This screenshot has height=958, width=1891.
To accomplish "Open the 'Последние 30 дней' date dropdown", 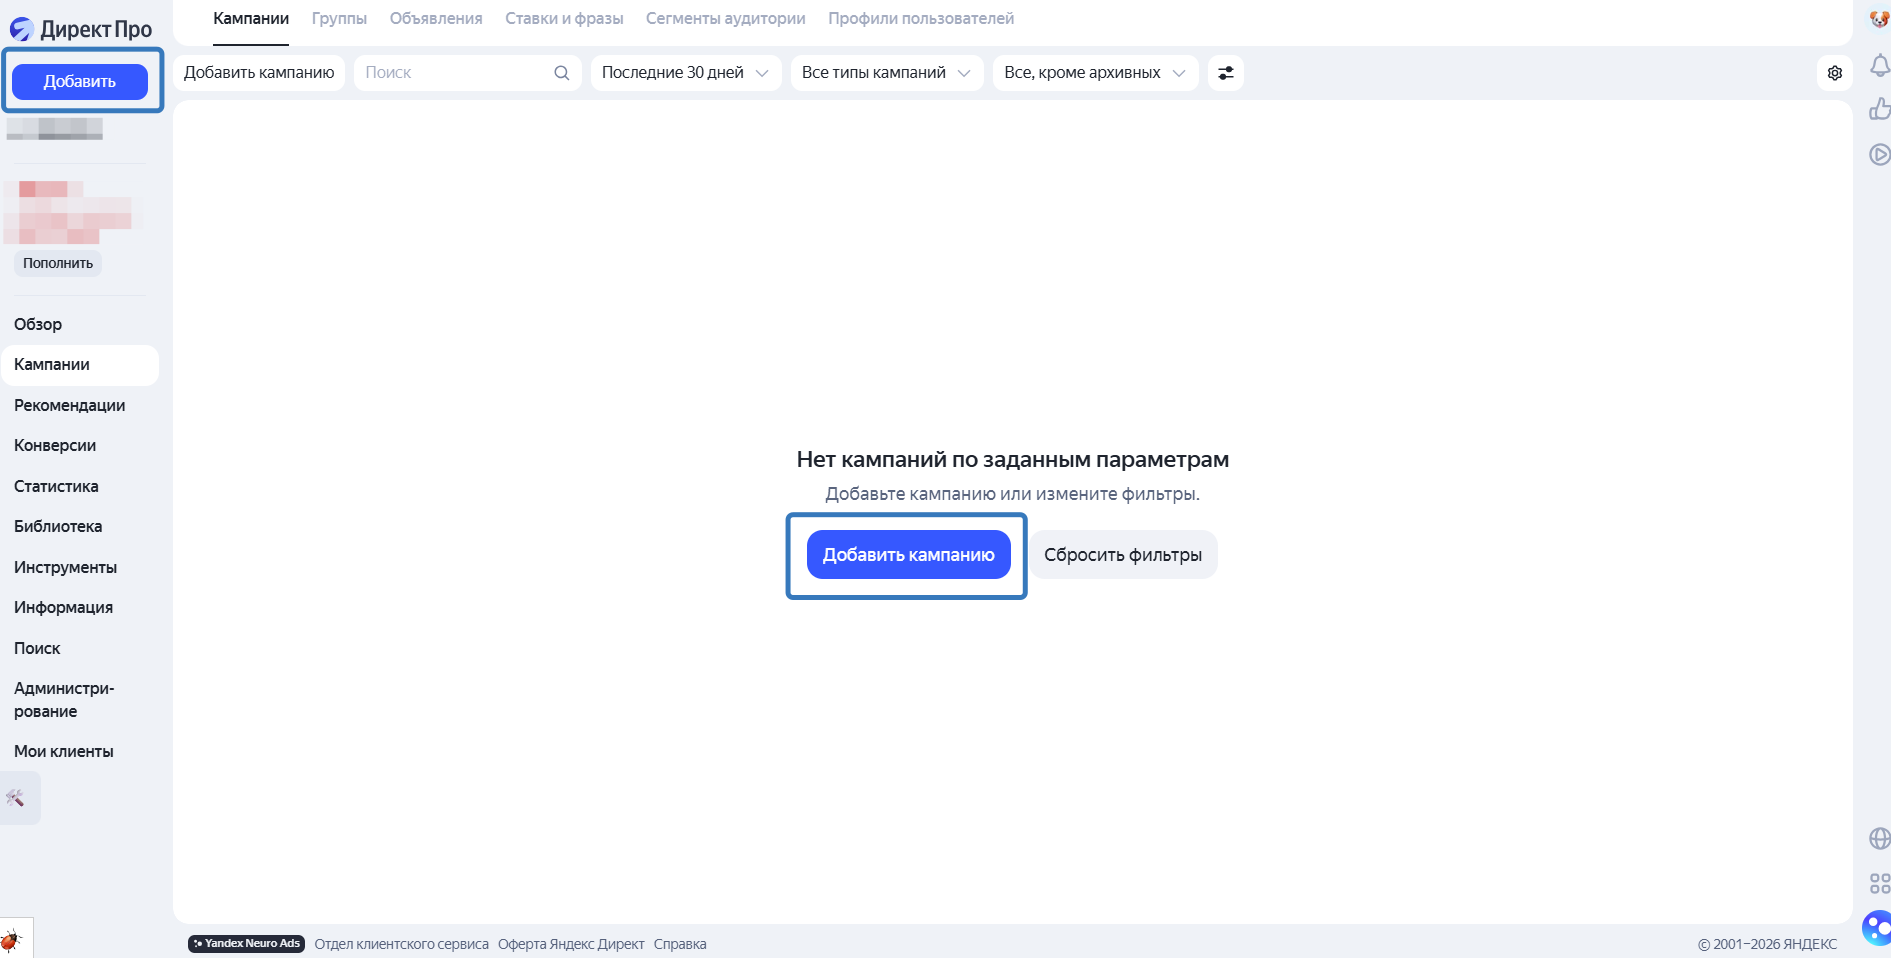I will [684, 72].
